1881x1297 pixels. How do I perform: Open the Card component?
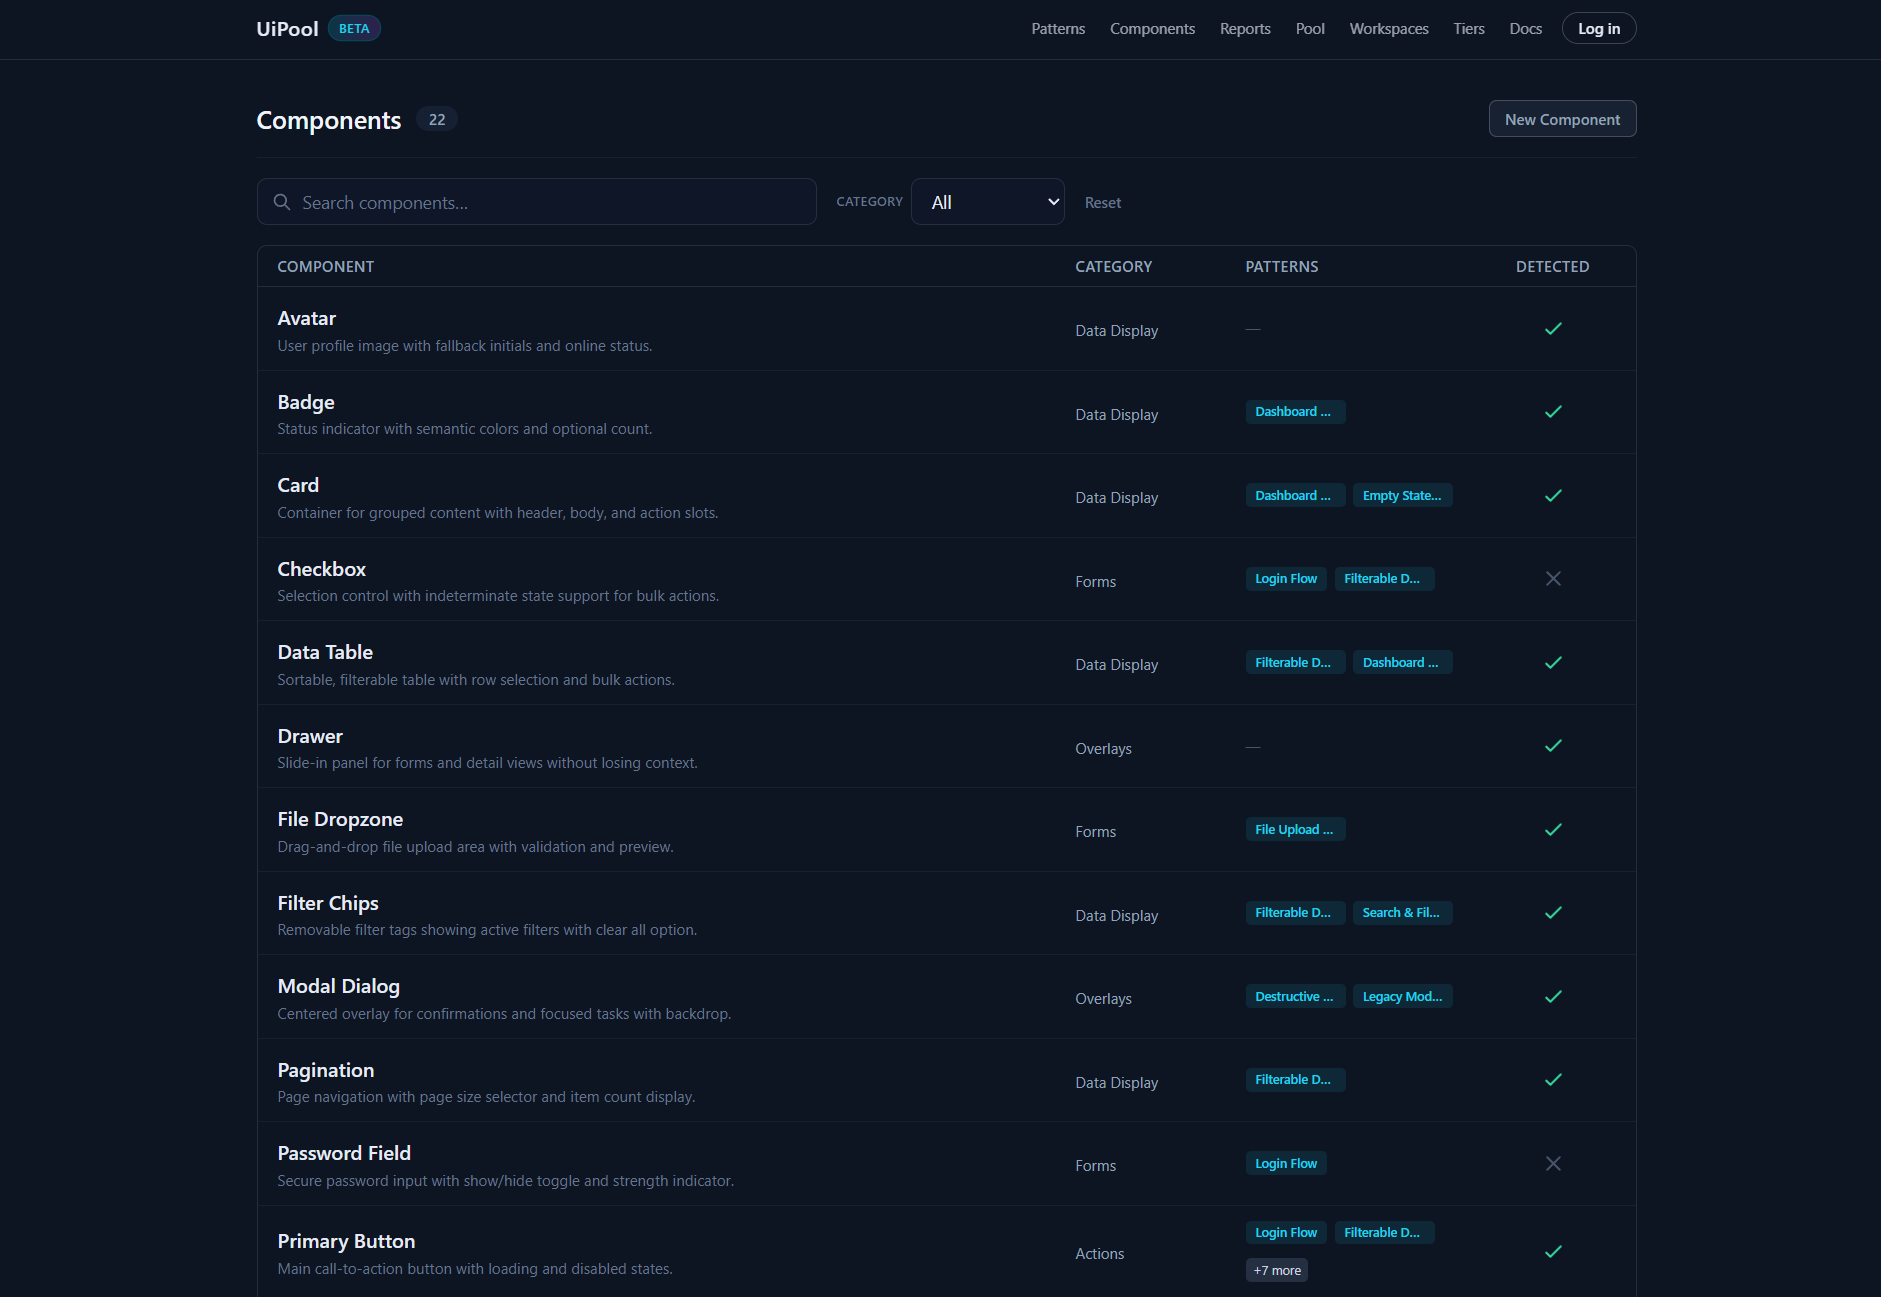pos(298,486)
